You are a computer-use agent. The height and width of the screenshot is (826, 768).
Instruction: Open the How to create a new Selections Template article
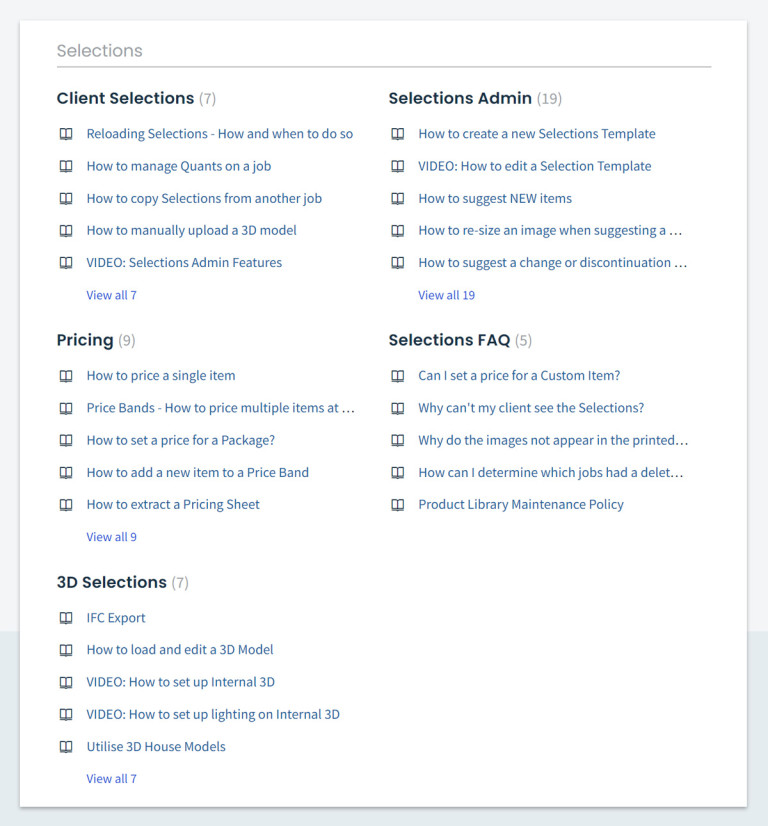(x=537, y=133)
